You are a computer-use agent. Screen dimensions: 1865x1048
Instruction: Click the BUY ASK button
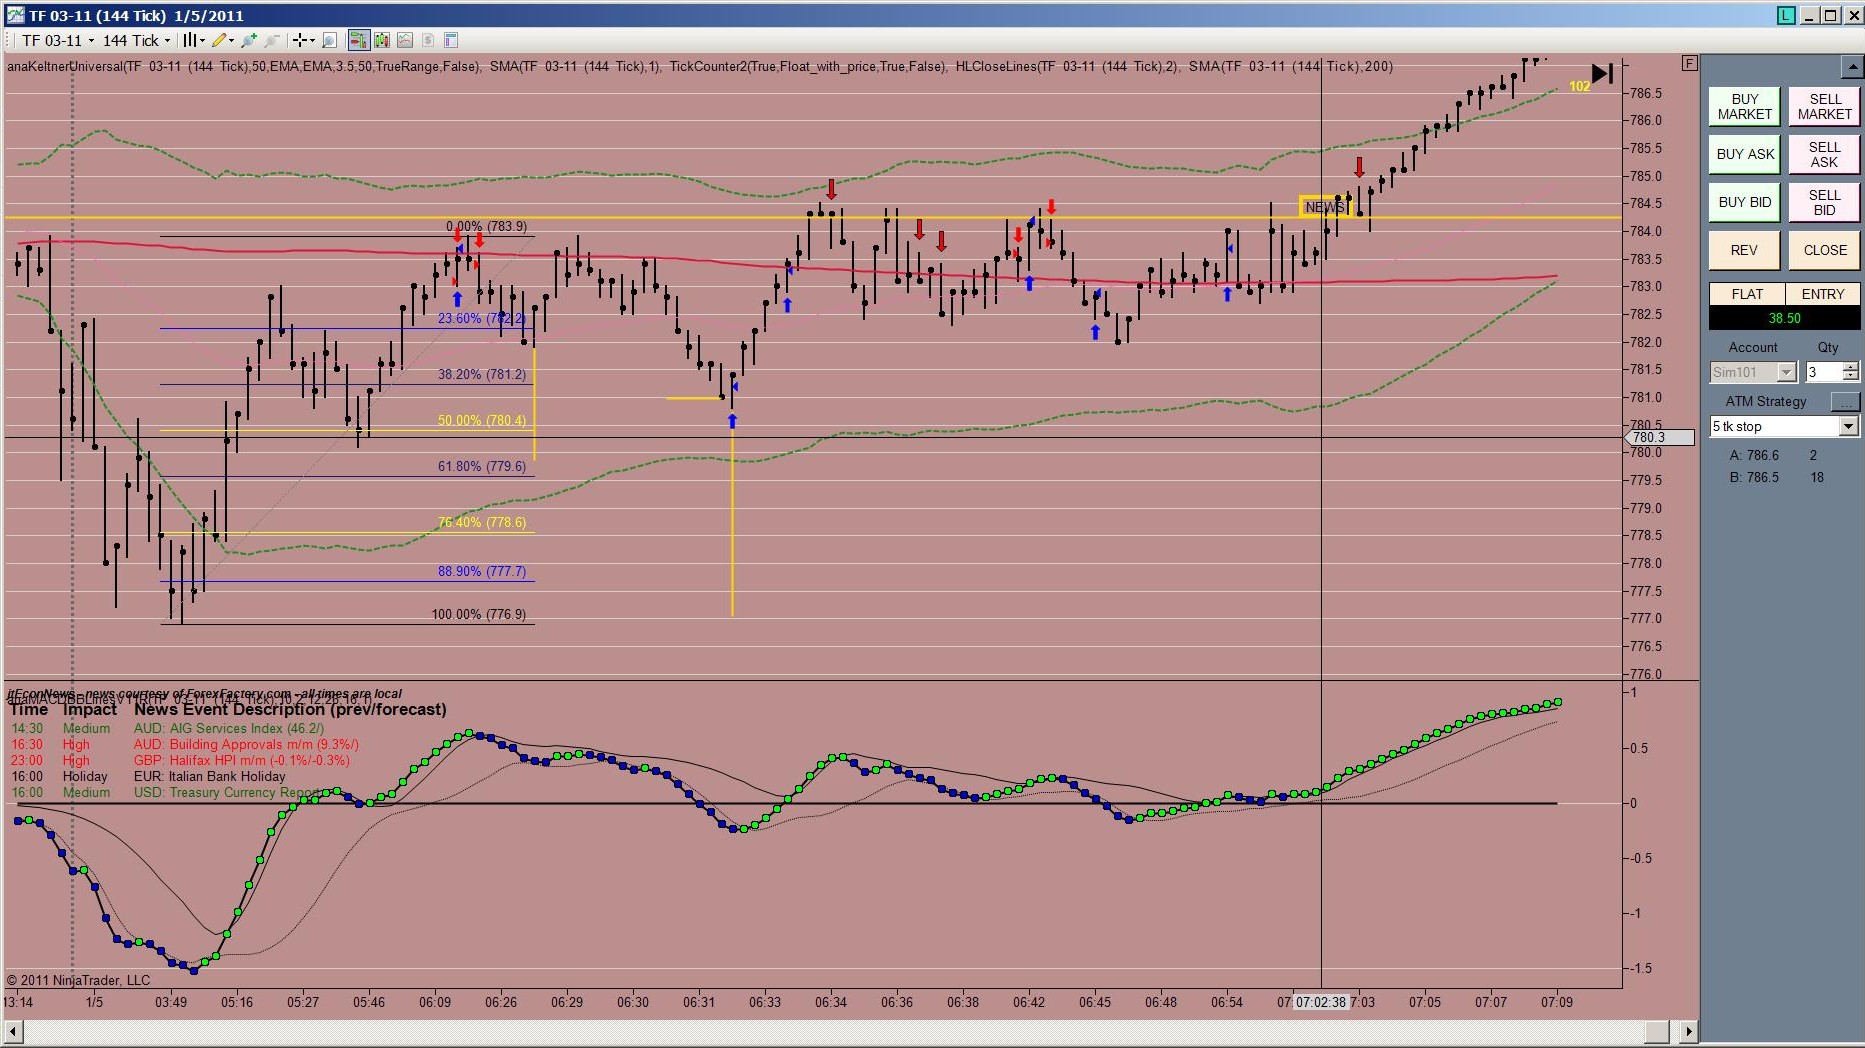click(1744, 154)
